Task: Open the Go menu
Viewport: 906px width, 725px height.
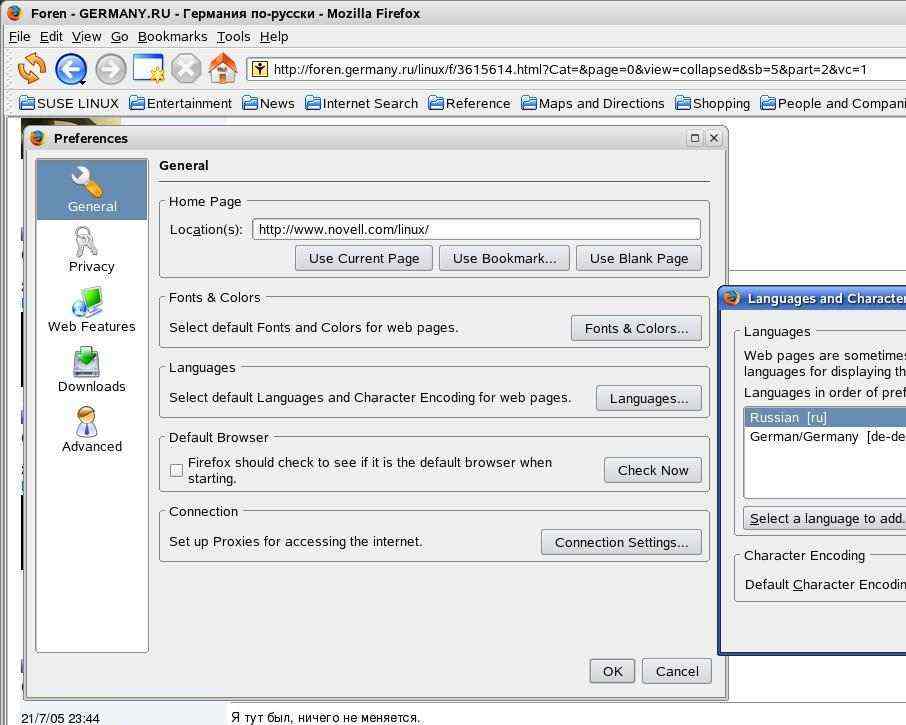Action: (120, 36)
